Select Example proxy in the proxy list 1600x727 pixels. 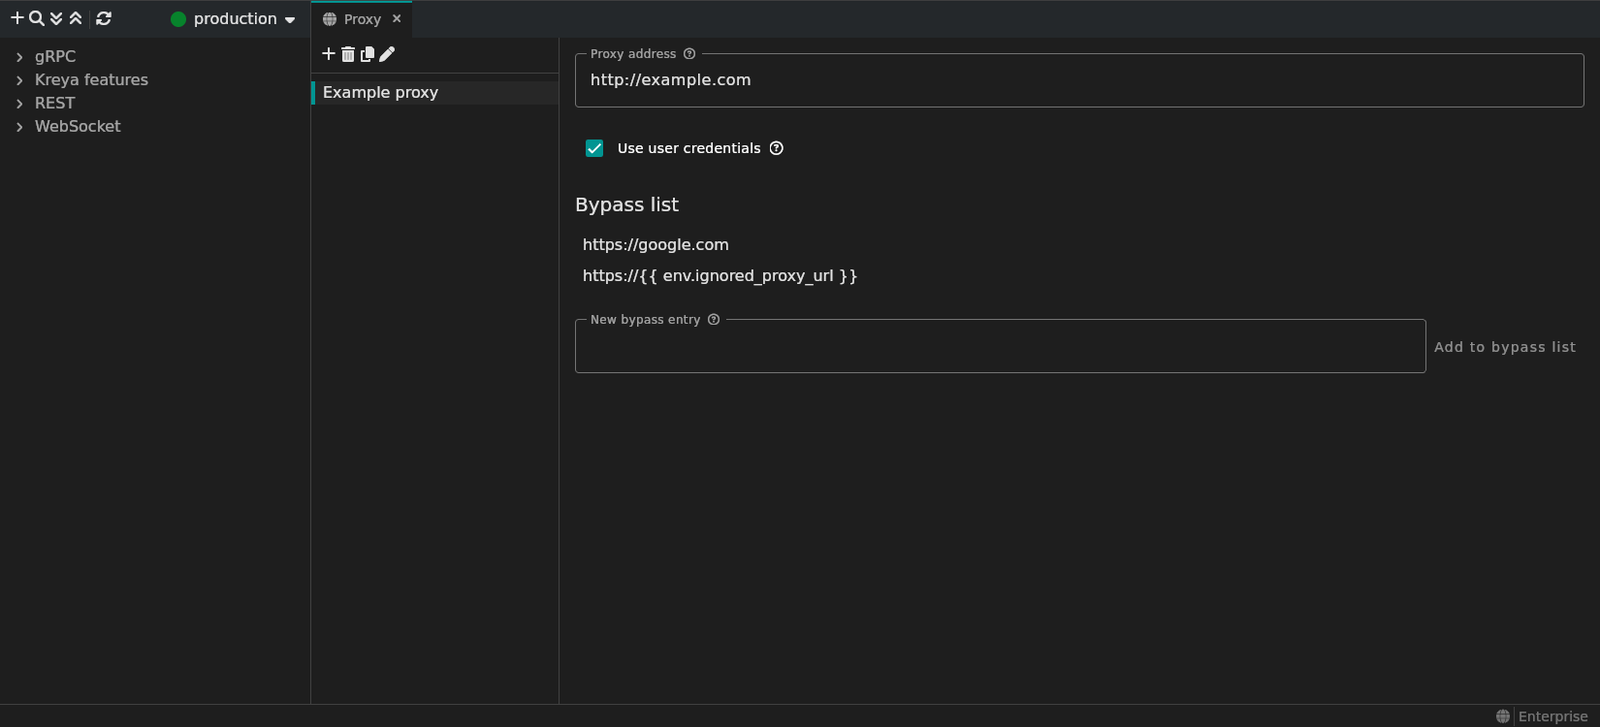coord(380,92)
